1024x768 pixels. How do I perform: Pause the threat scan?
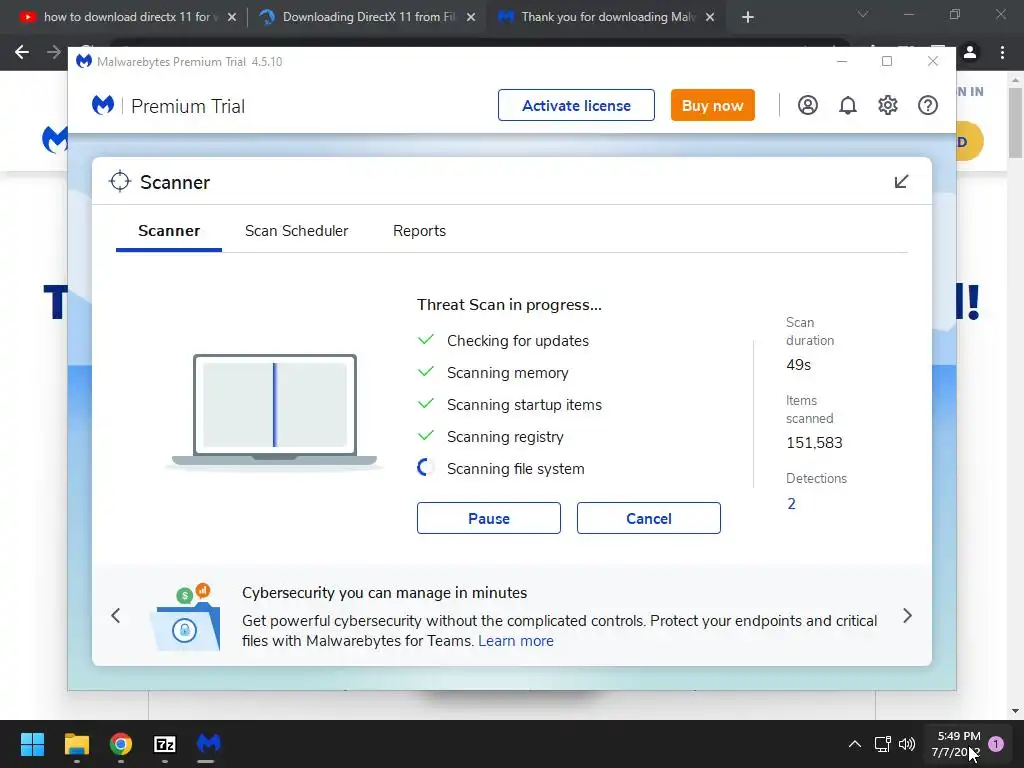488,518
